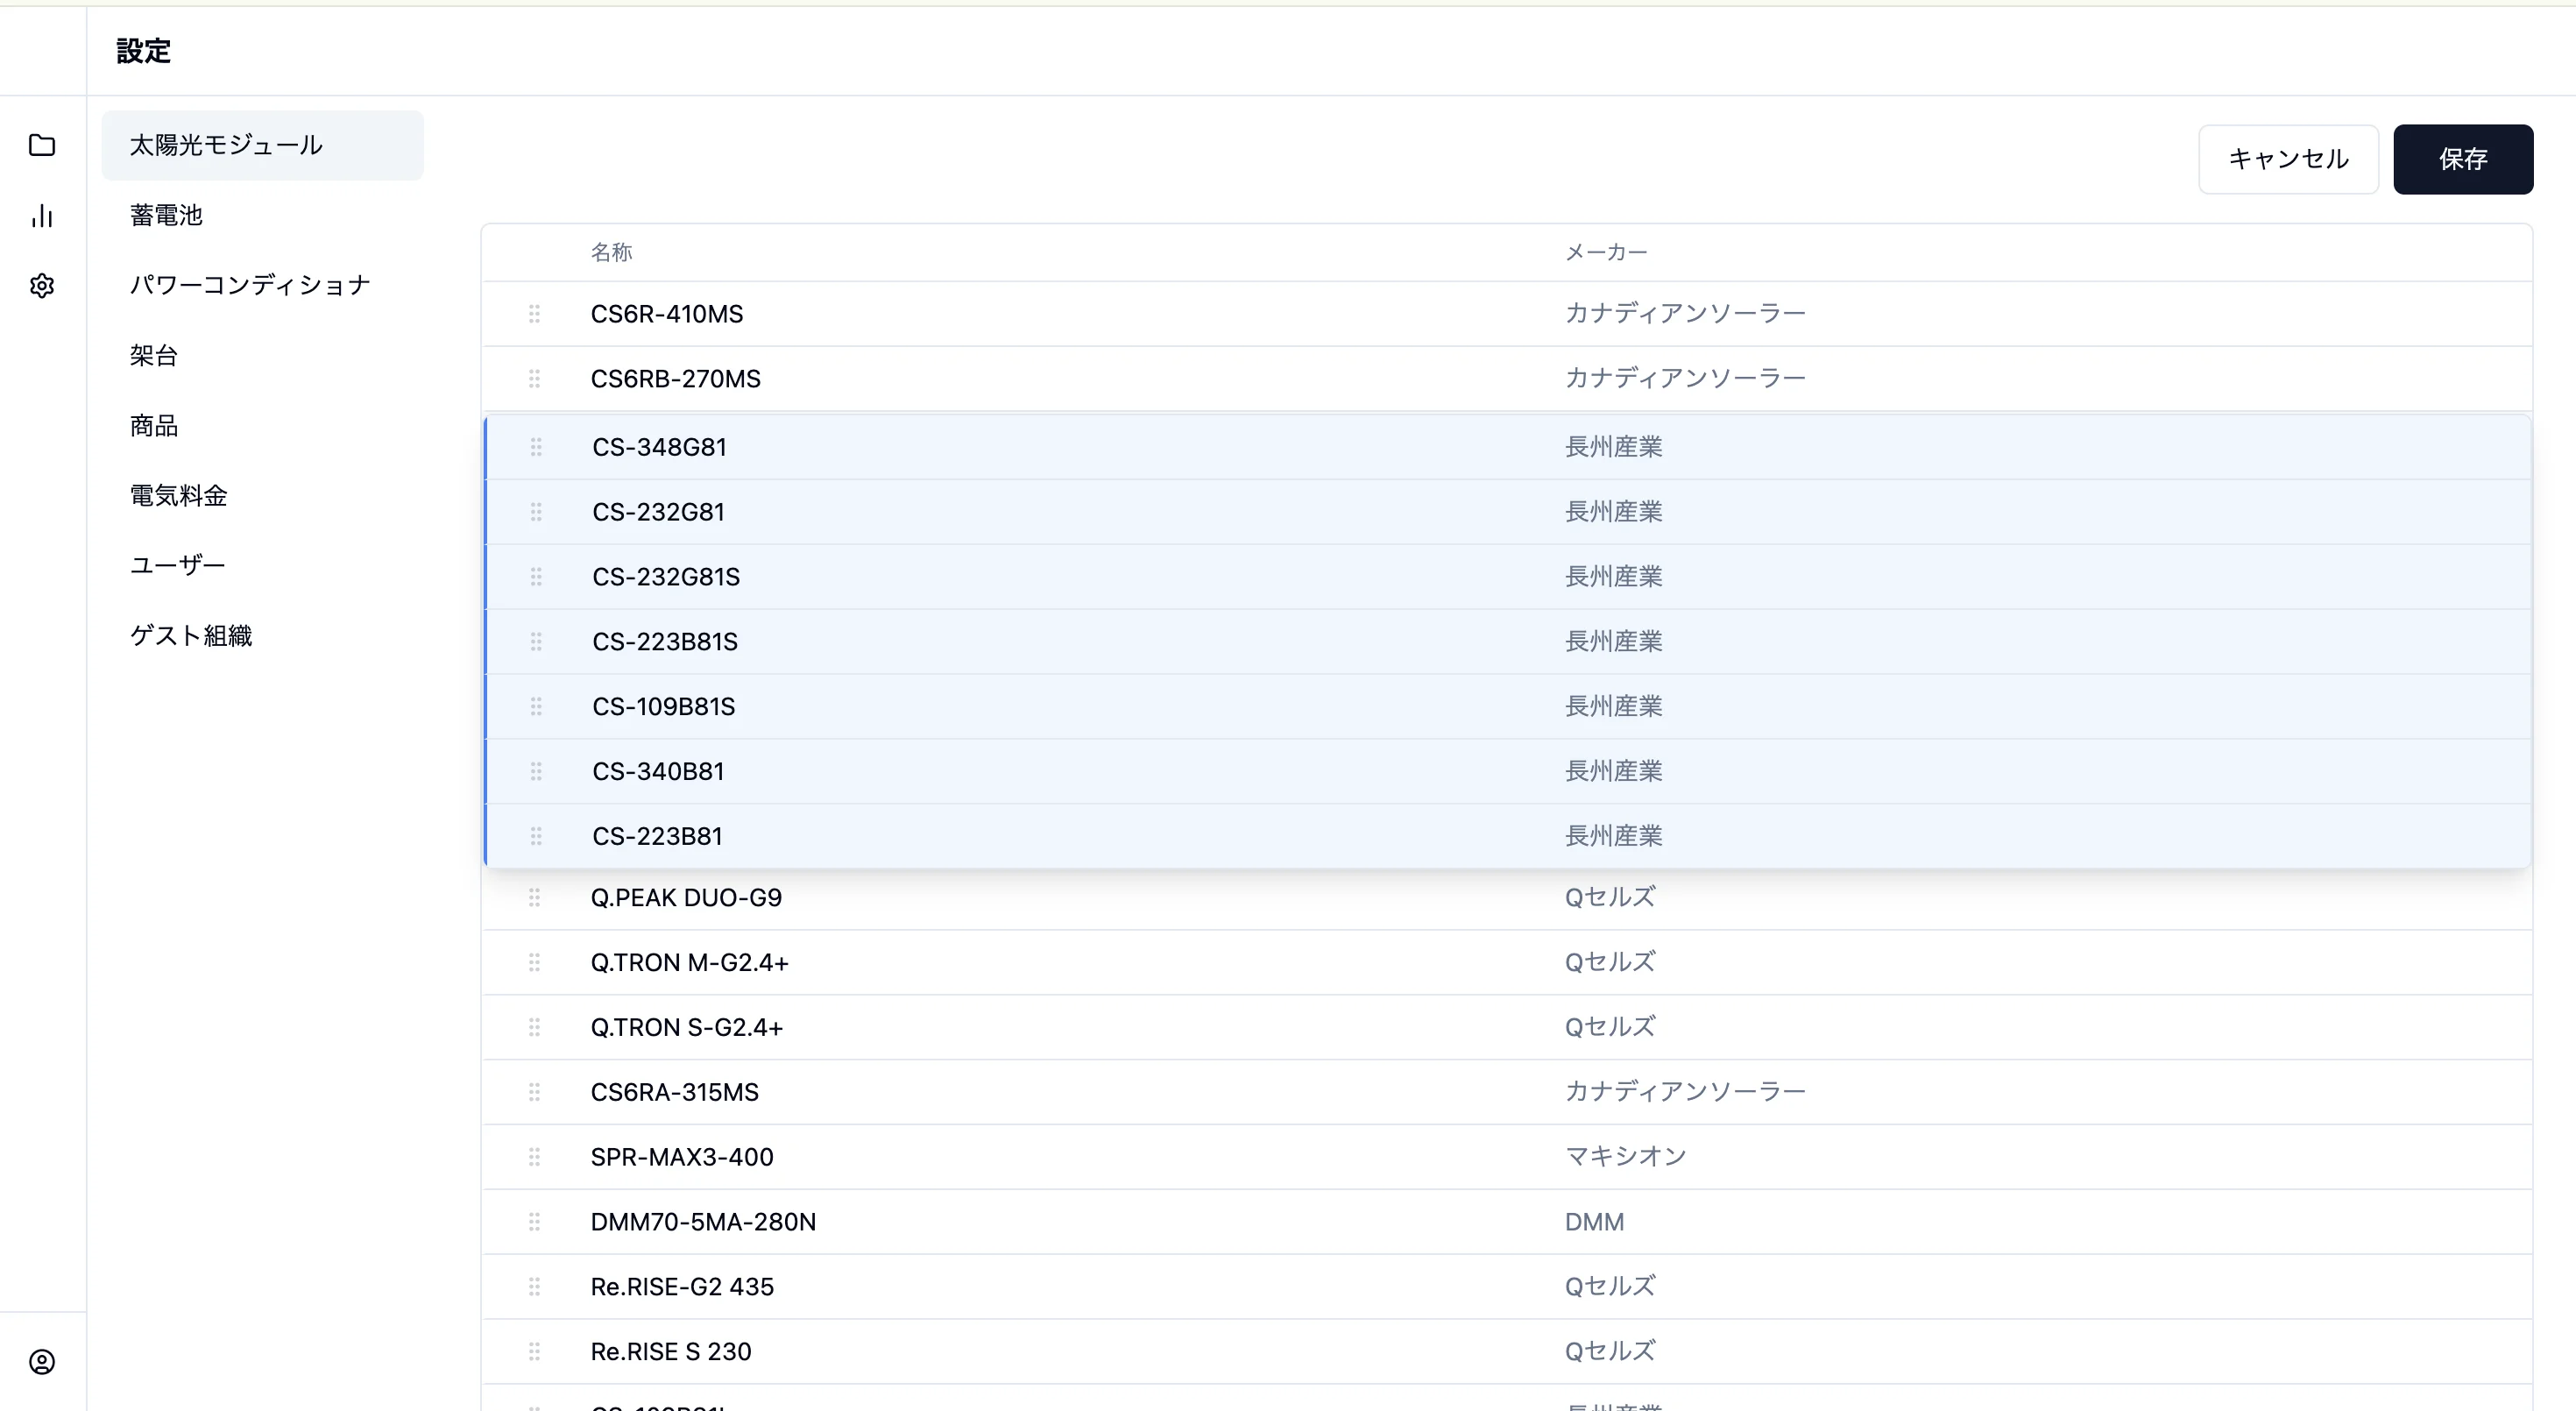Click カナディアンソーラー maker in CS6R-410MS row

pyautogui.click(x=1685, y=313)
